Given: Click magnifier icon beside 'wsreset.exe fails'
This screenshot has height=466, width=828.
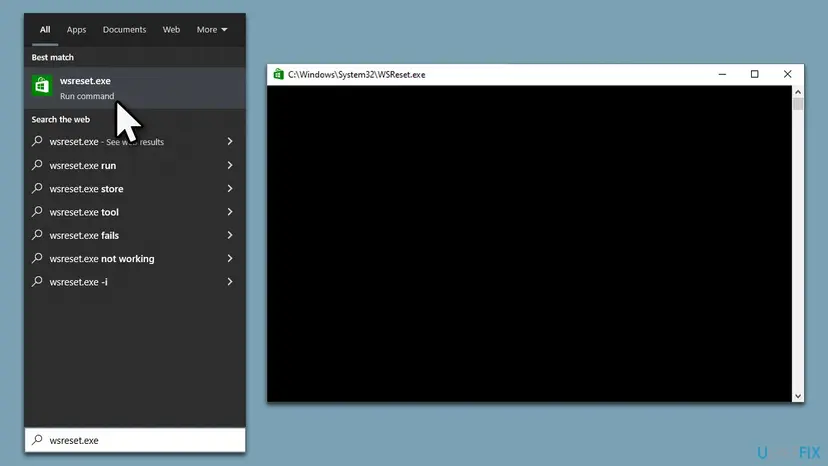Looking at the screenshot, I should point(37,235).
